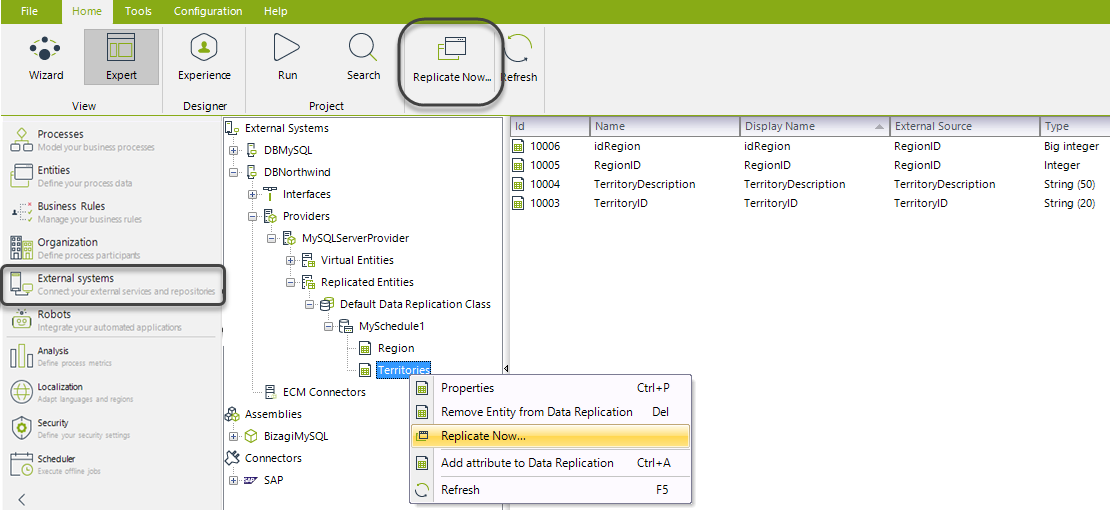Sort by the Display Name column header
Viewport: 1110px width, 510px height.
click(x=815, y=126)
